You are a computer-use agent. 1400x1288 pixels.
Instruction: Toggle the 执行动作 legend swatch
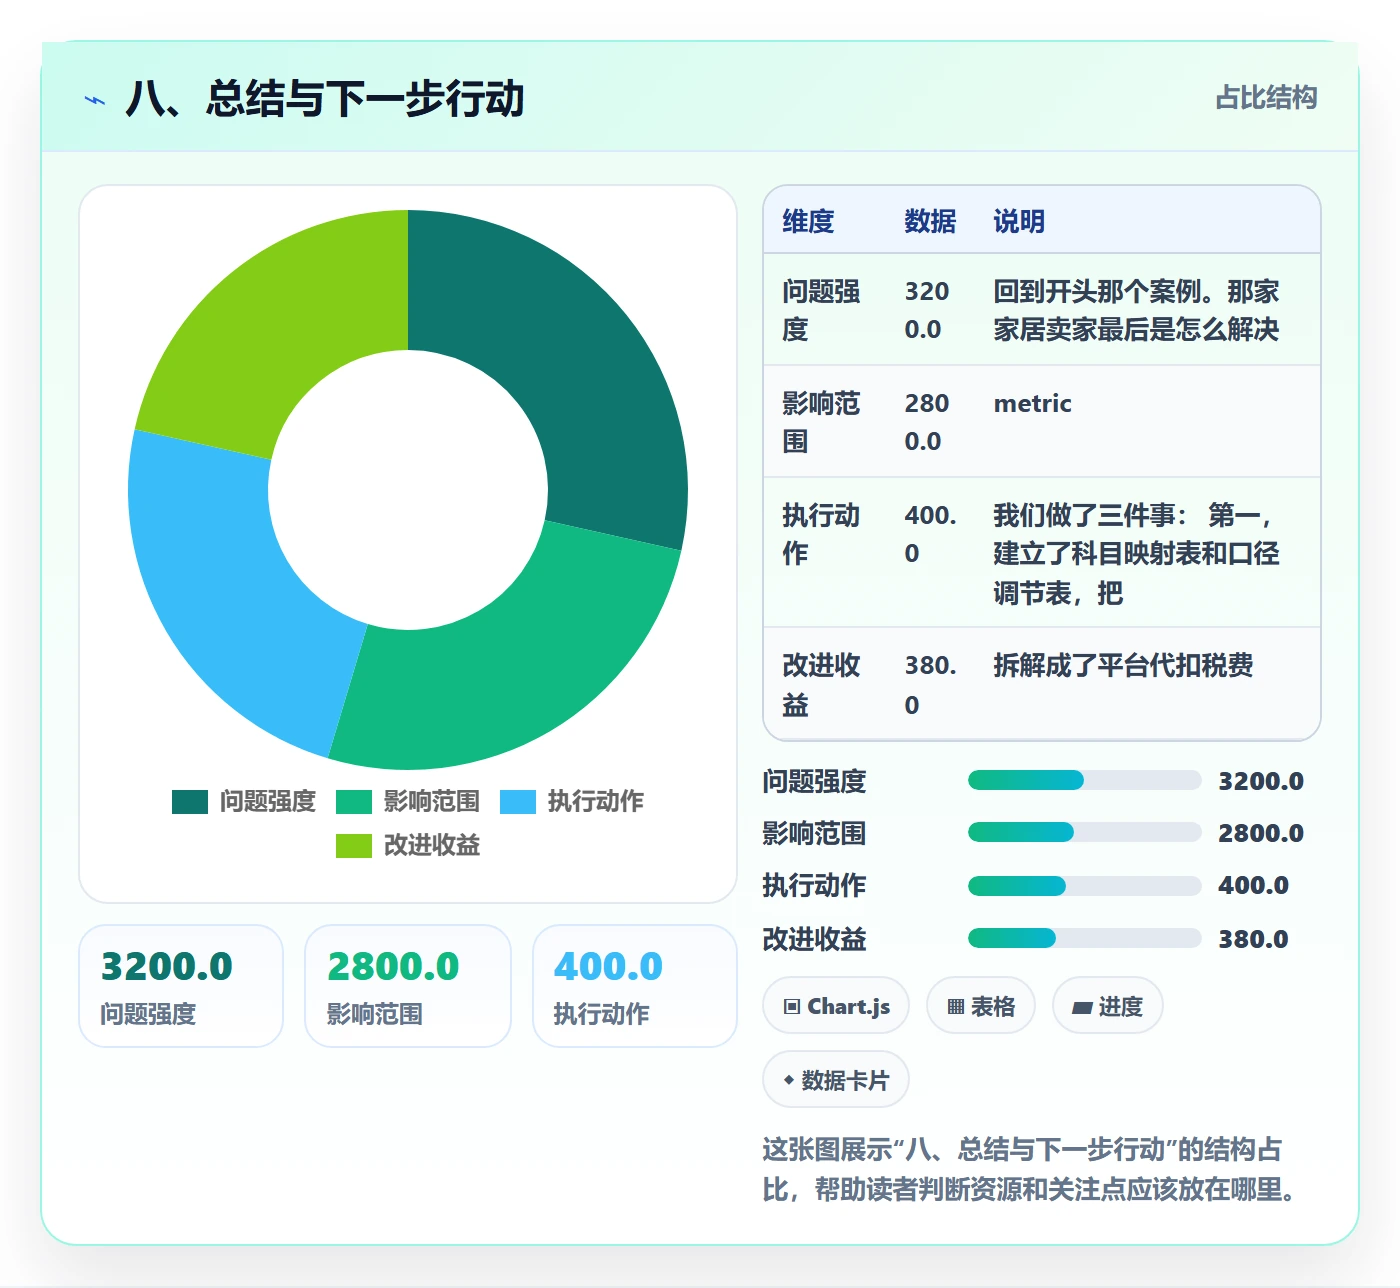click(518, 802)
